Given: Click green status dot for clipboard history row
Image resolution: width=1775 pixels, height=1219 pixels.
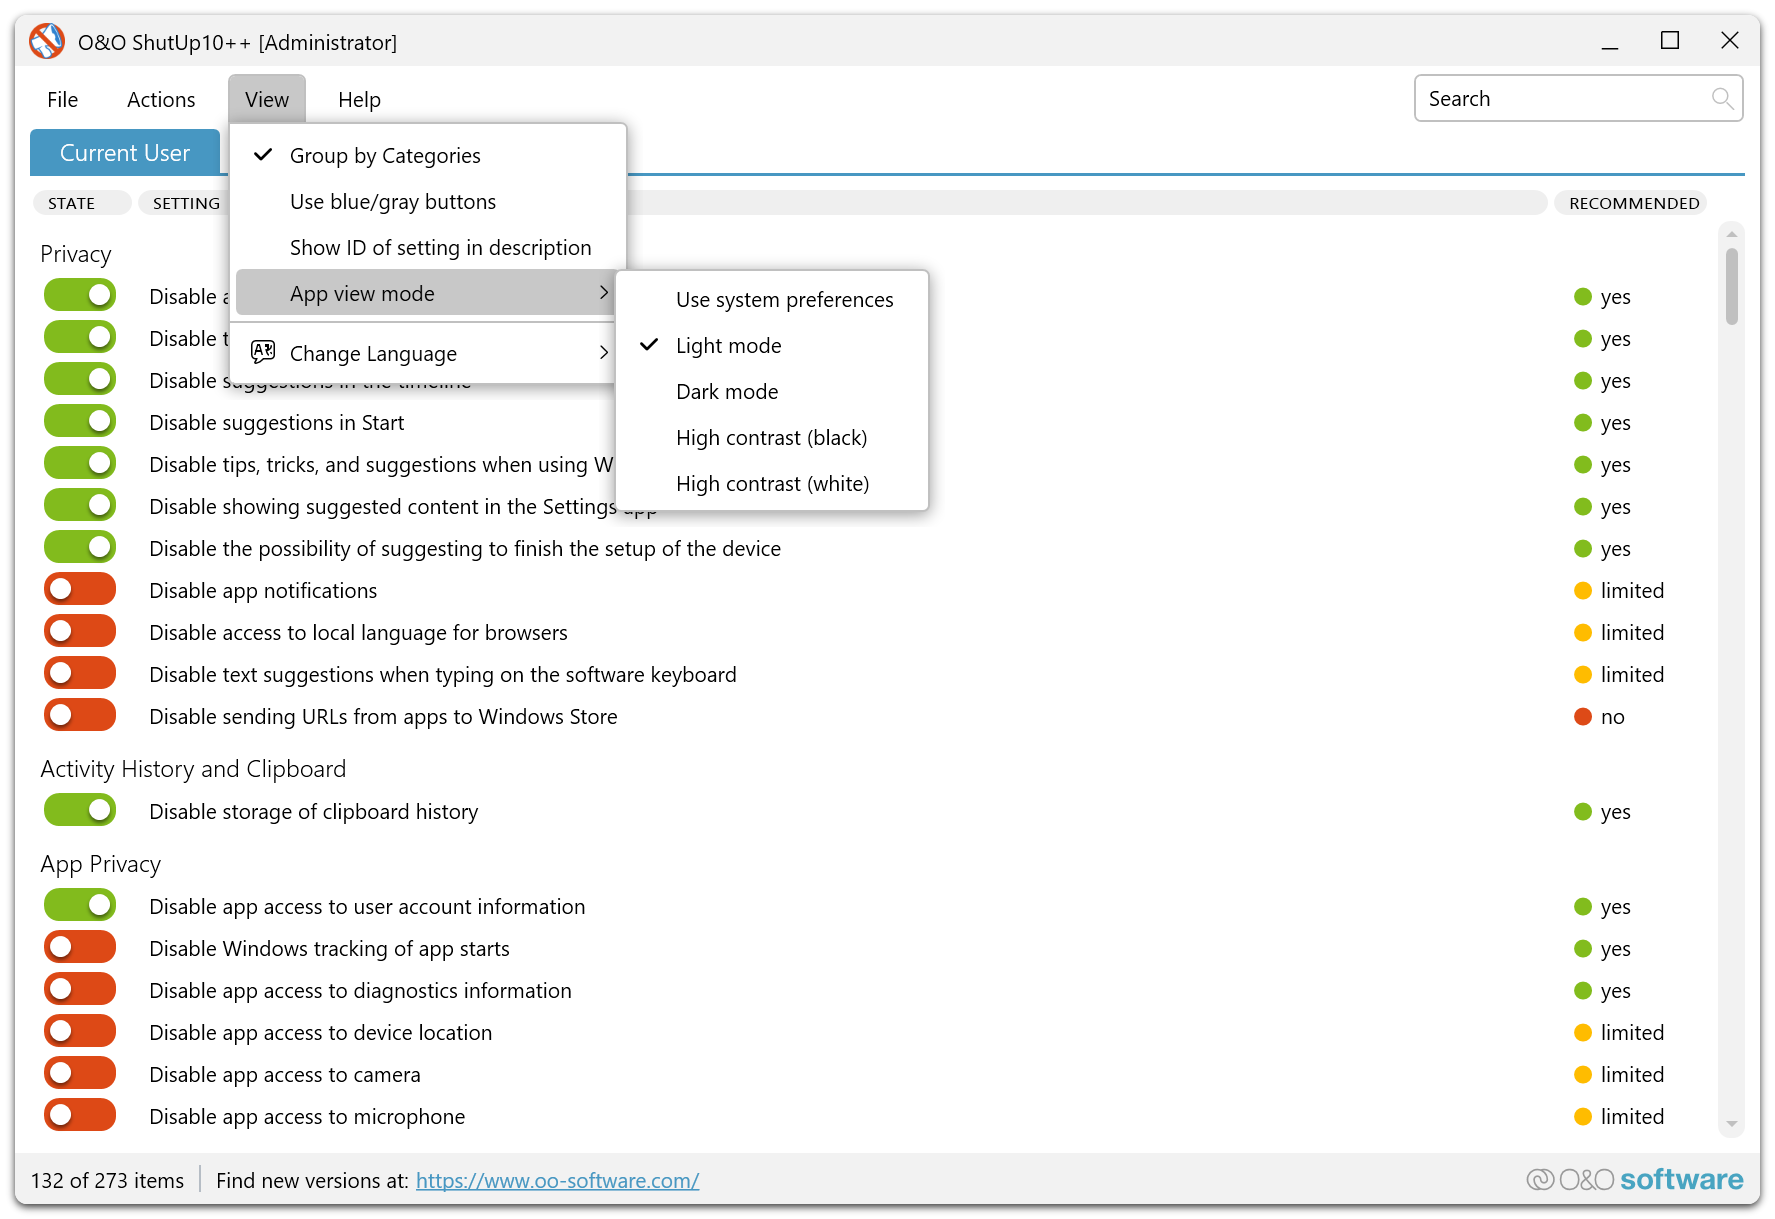Looking at the screenshot, I should pos(1583,812).
